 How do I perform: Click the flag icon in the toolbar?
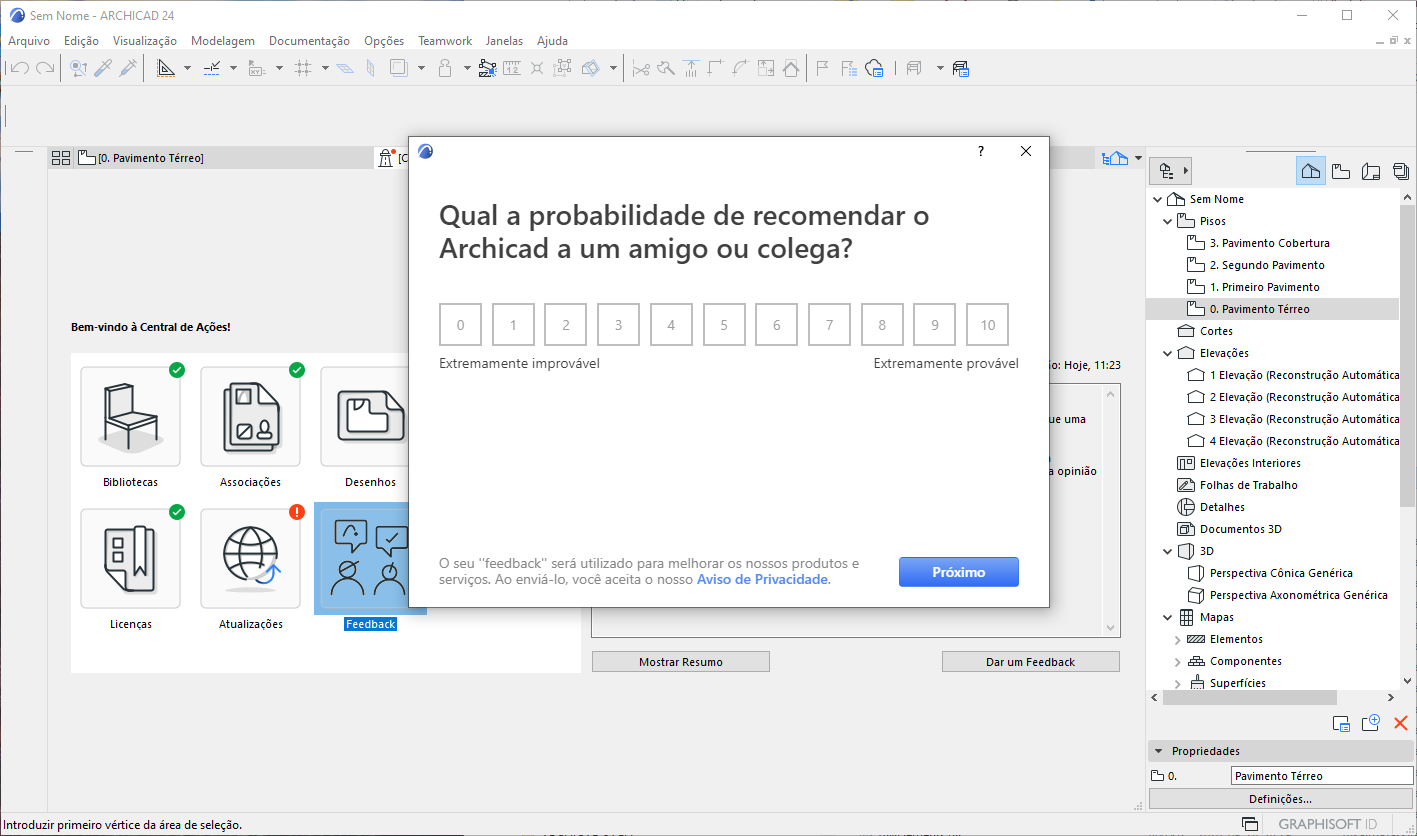pos(823,68)
